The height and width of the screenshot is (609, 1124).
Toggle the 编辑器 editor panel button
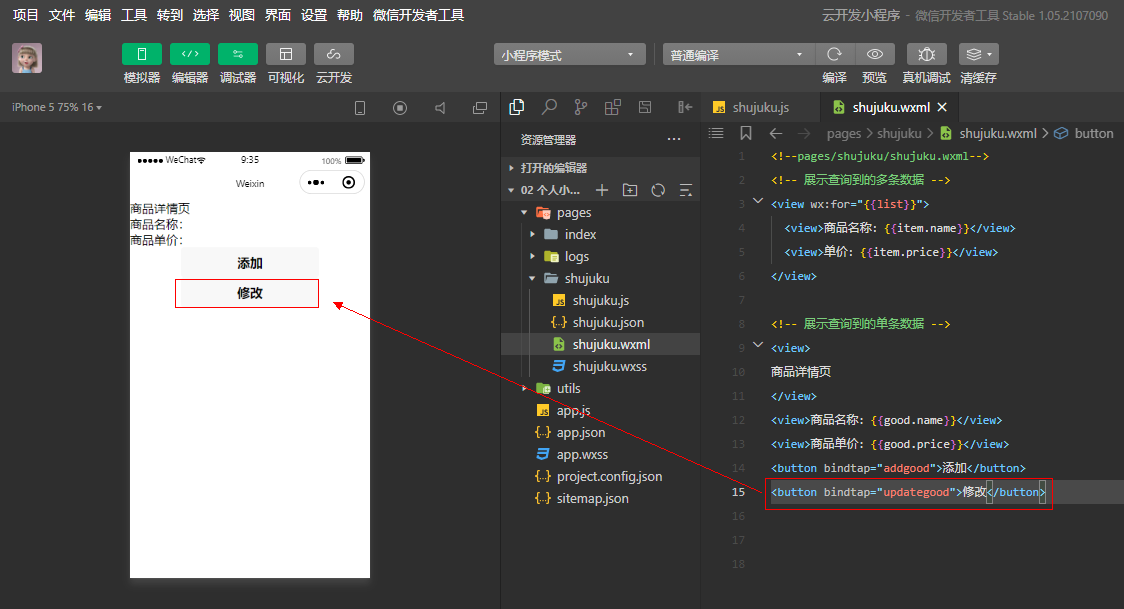click(189, 54)
